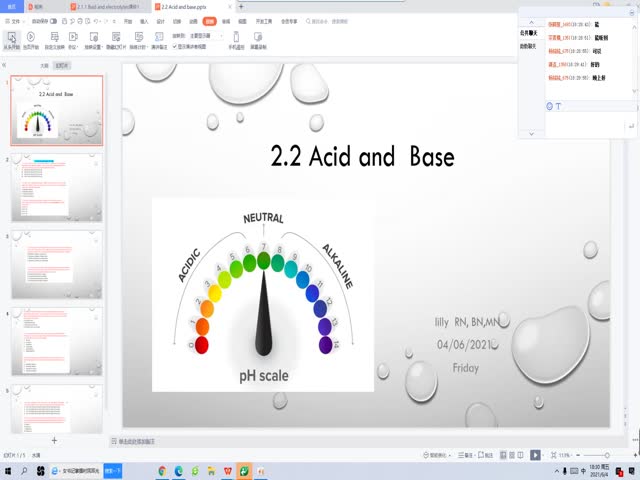This screenshot has width=640, height=480.
Task: Select slide 4 thumbnail
Action: [57, 342]
